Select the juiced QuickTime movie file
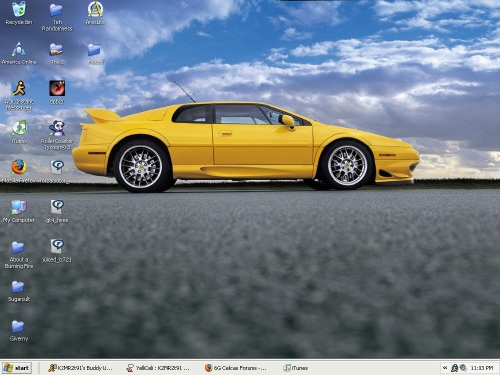 (57, 251)
